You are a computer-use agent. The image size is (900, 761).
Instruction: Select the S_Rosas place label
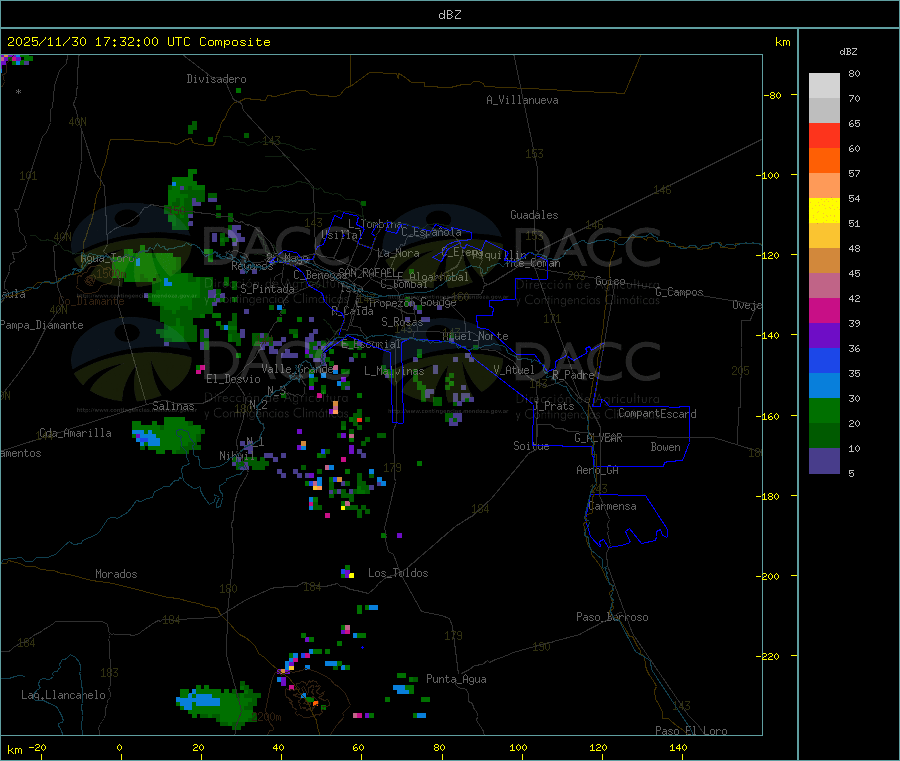click(x=402, y=322)
